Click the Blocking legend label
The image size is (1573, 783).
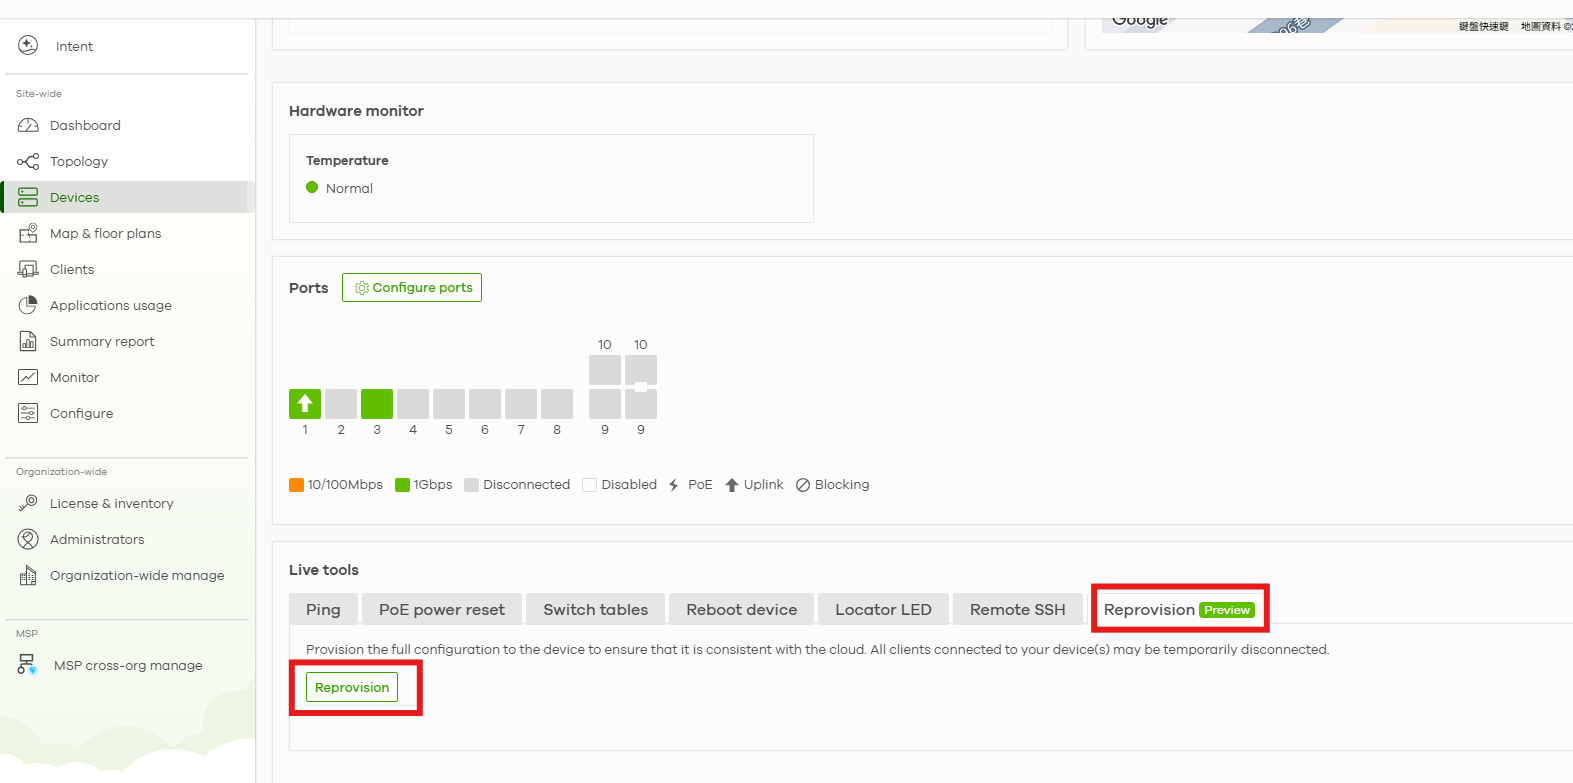(x=842, y=484)
